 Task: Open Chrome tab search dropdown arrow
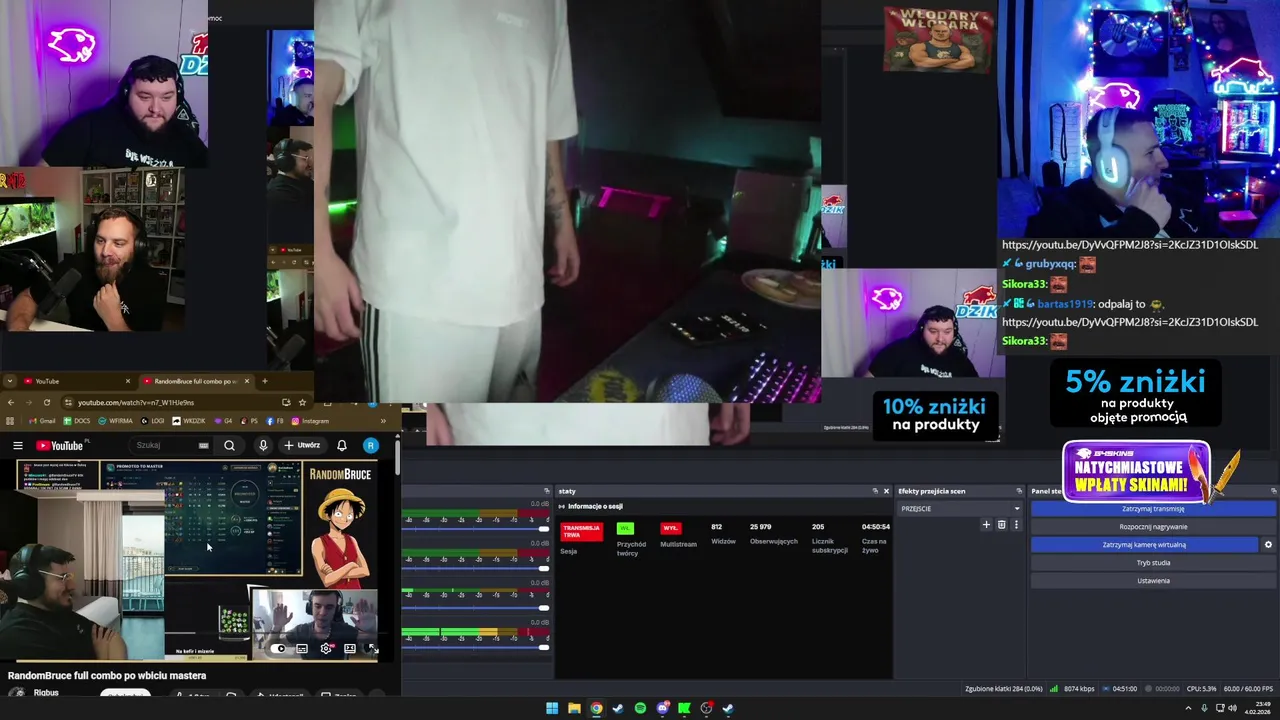point(9,381)
